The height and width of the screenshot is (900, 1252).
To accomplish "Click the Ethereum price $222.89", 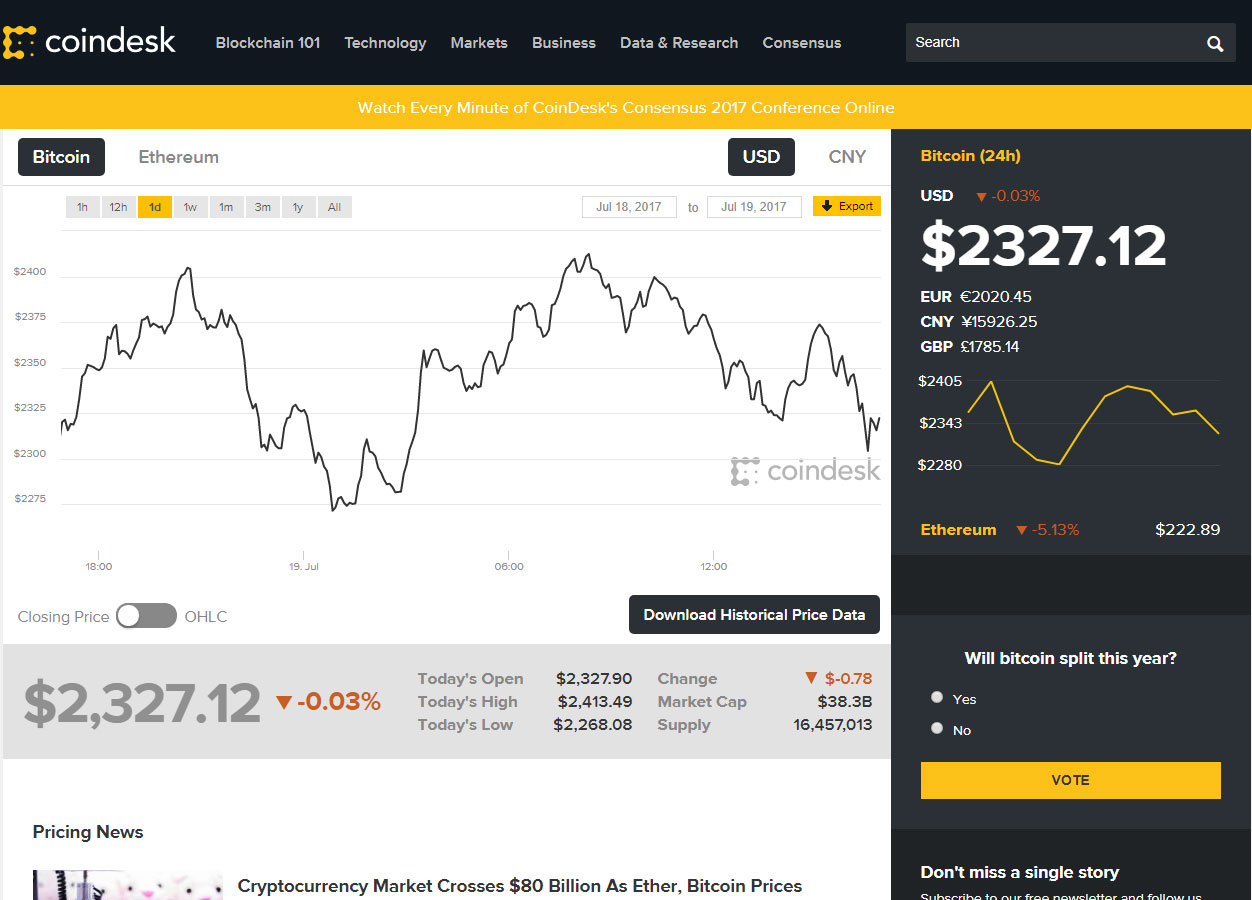I will click(1188, 530).
